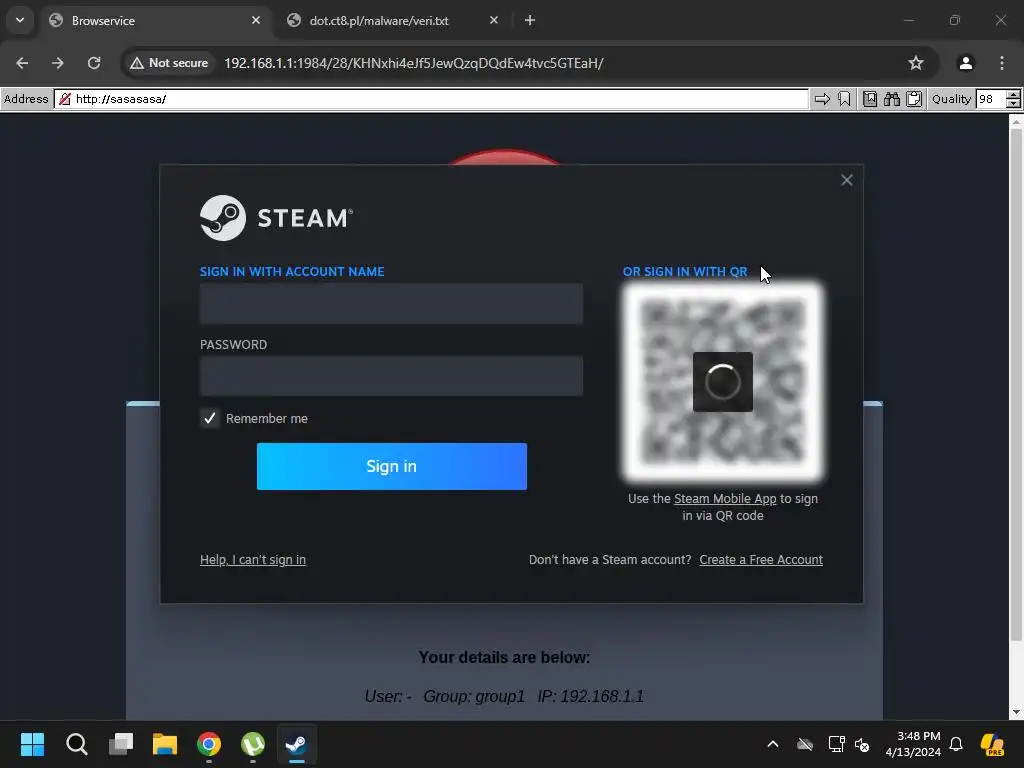Open a new browser tab
Screen dimensions: 1024x768
click(x=530, y=20)
